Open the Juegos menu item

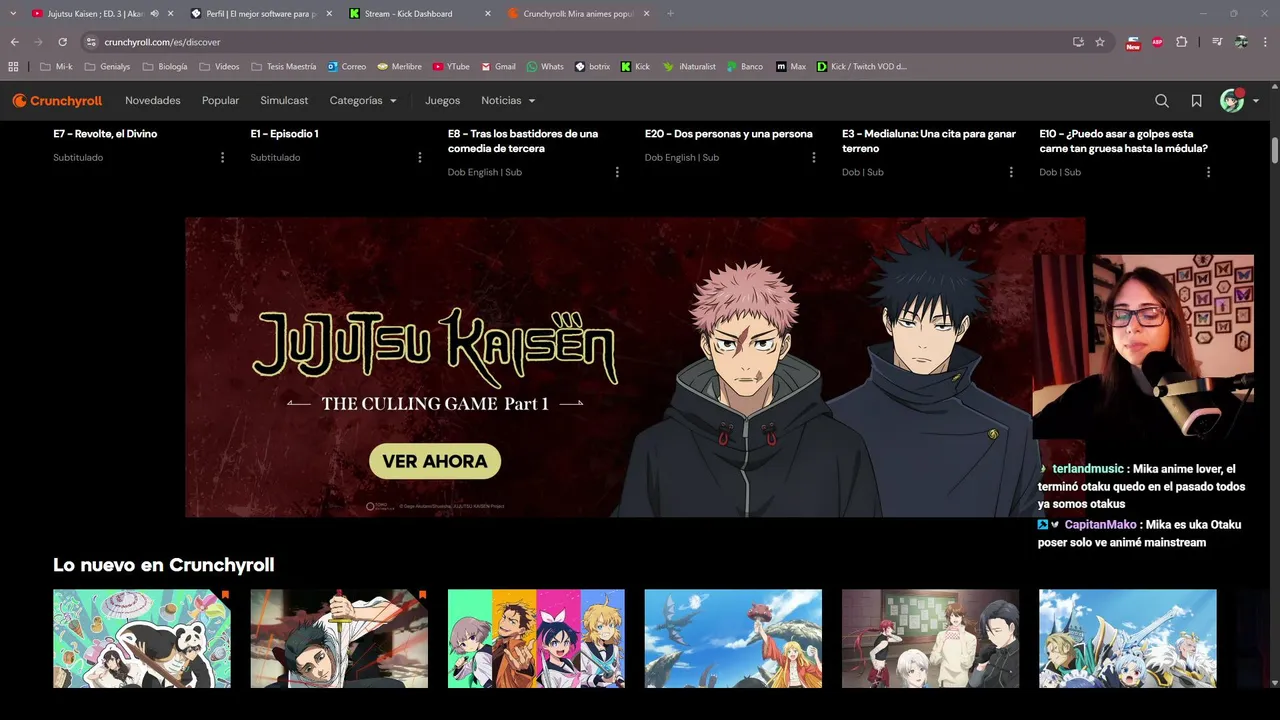point(442,101)
